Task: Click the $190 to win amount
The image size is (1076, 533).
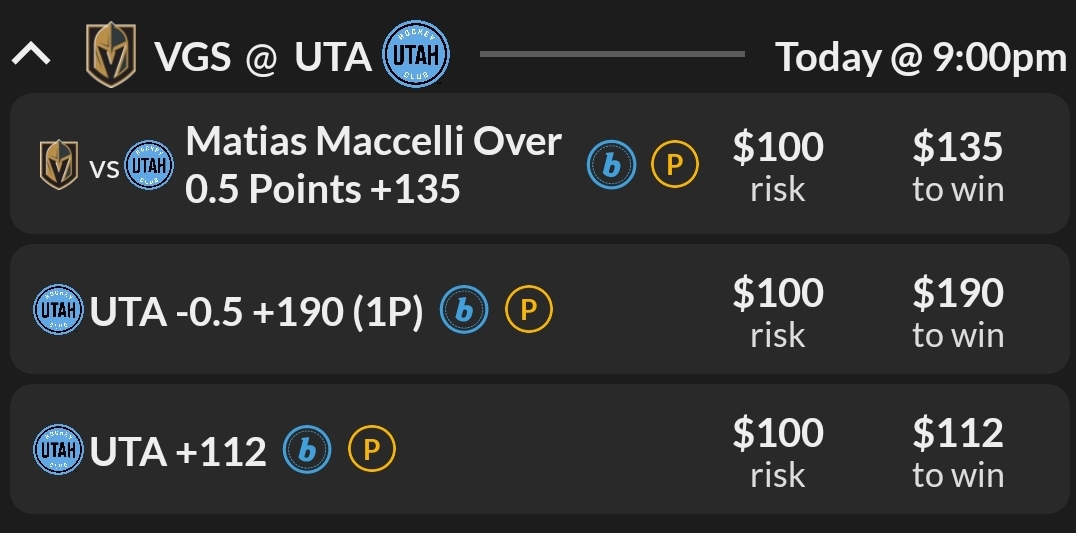Action: coord(957,311)
